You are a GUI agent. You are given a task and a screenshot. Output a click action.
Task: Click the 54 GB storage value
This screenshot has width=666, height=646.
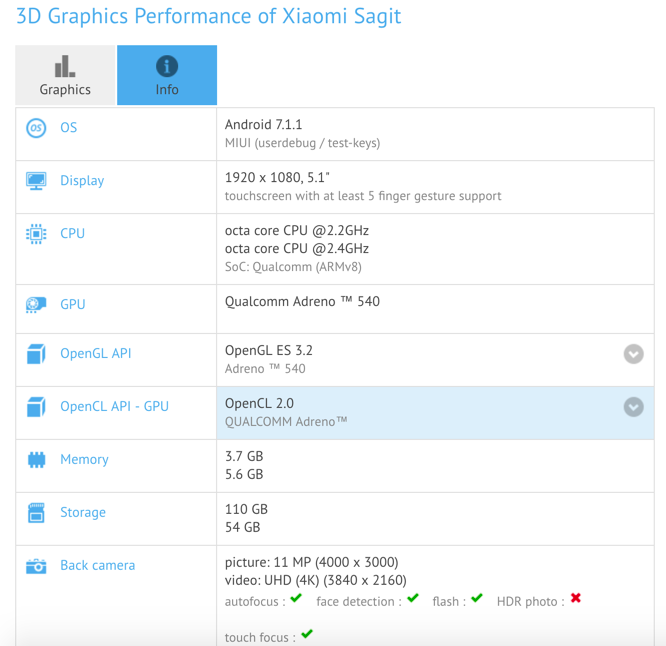coord(243,528)
